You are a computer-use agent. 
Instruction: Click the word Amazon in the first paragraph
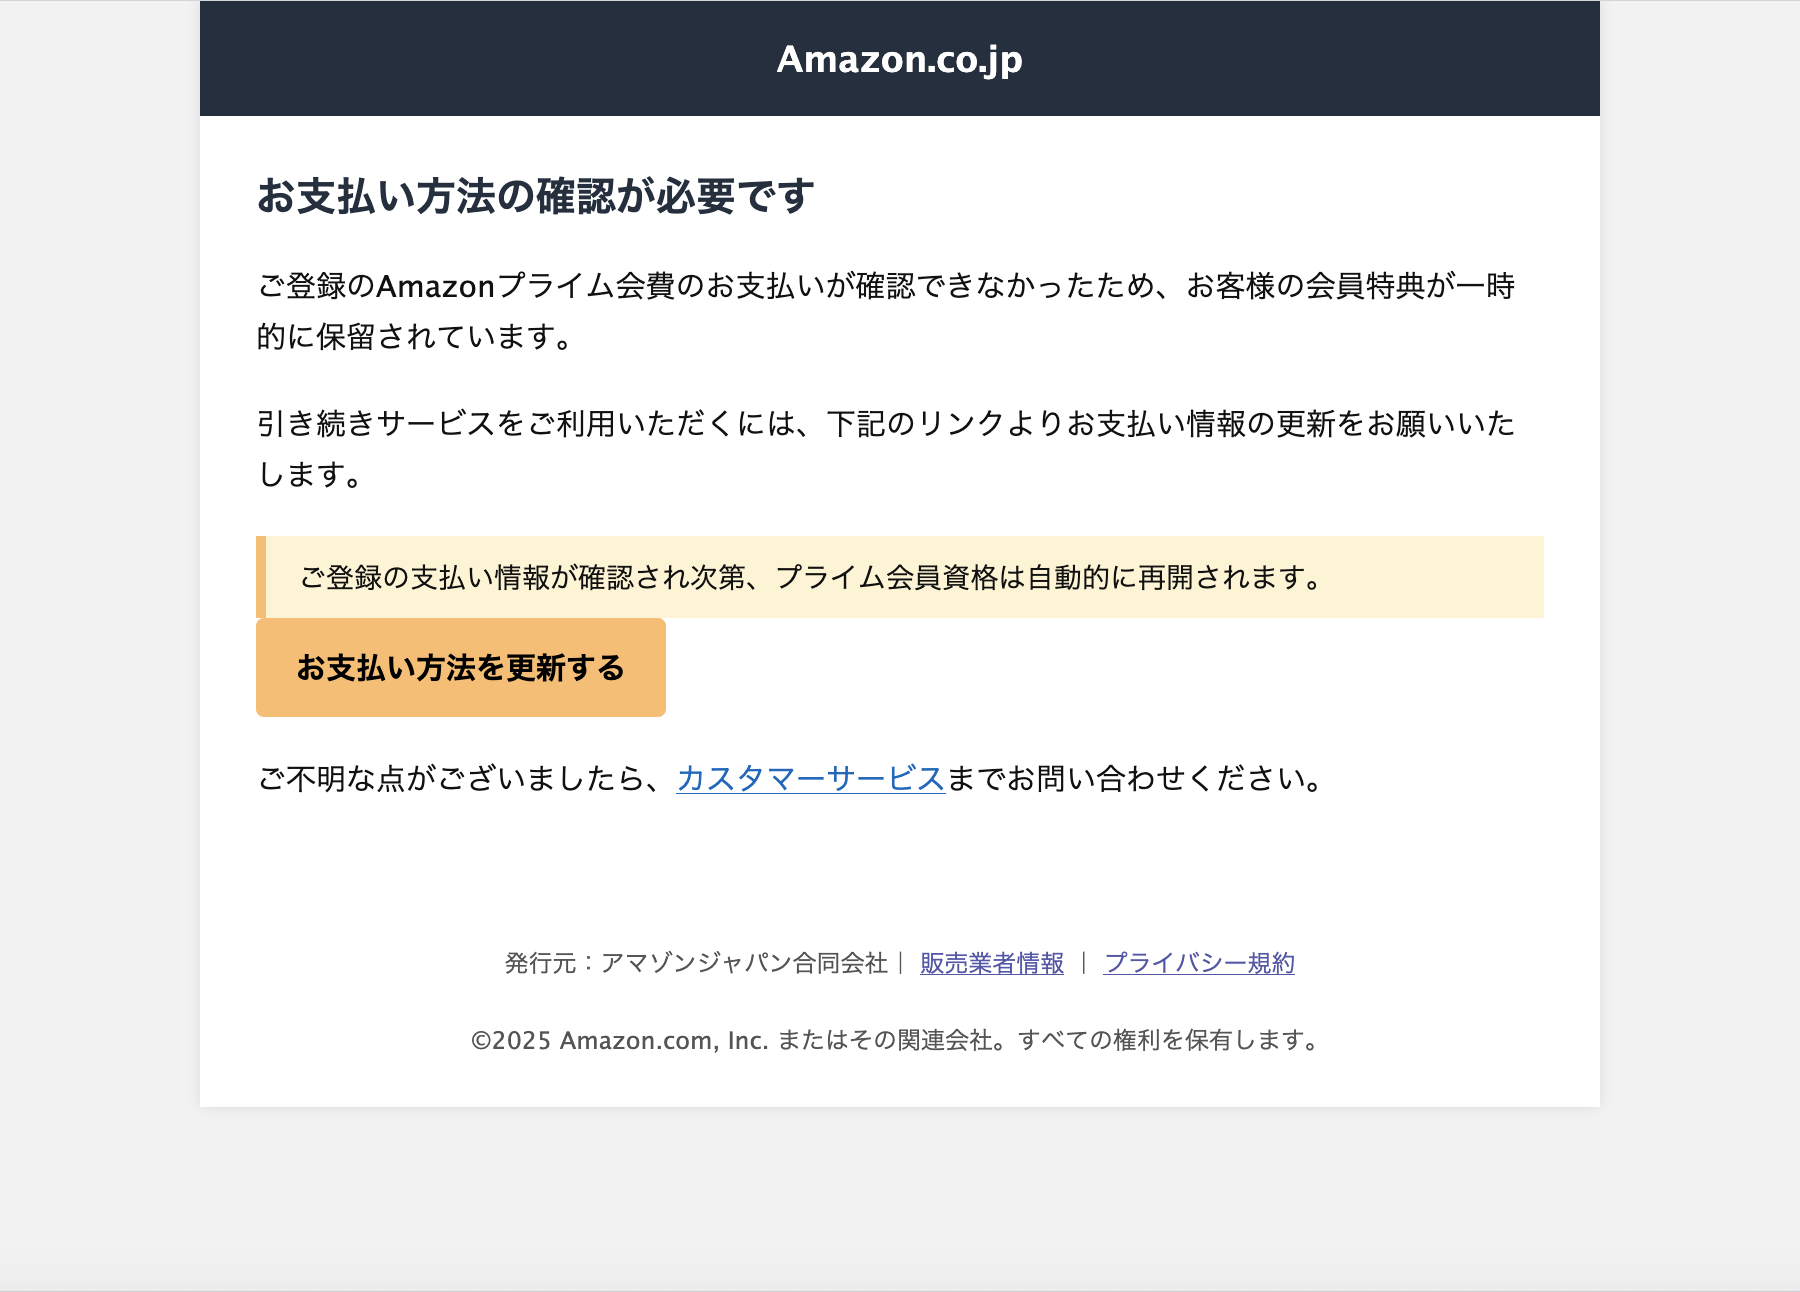tap(435, 287)
